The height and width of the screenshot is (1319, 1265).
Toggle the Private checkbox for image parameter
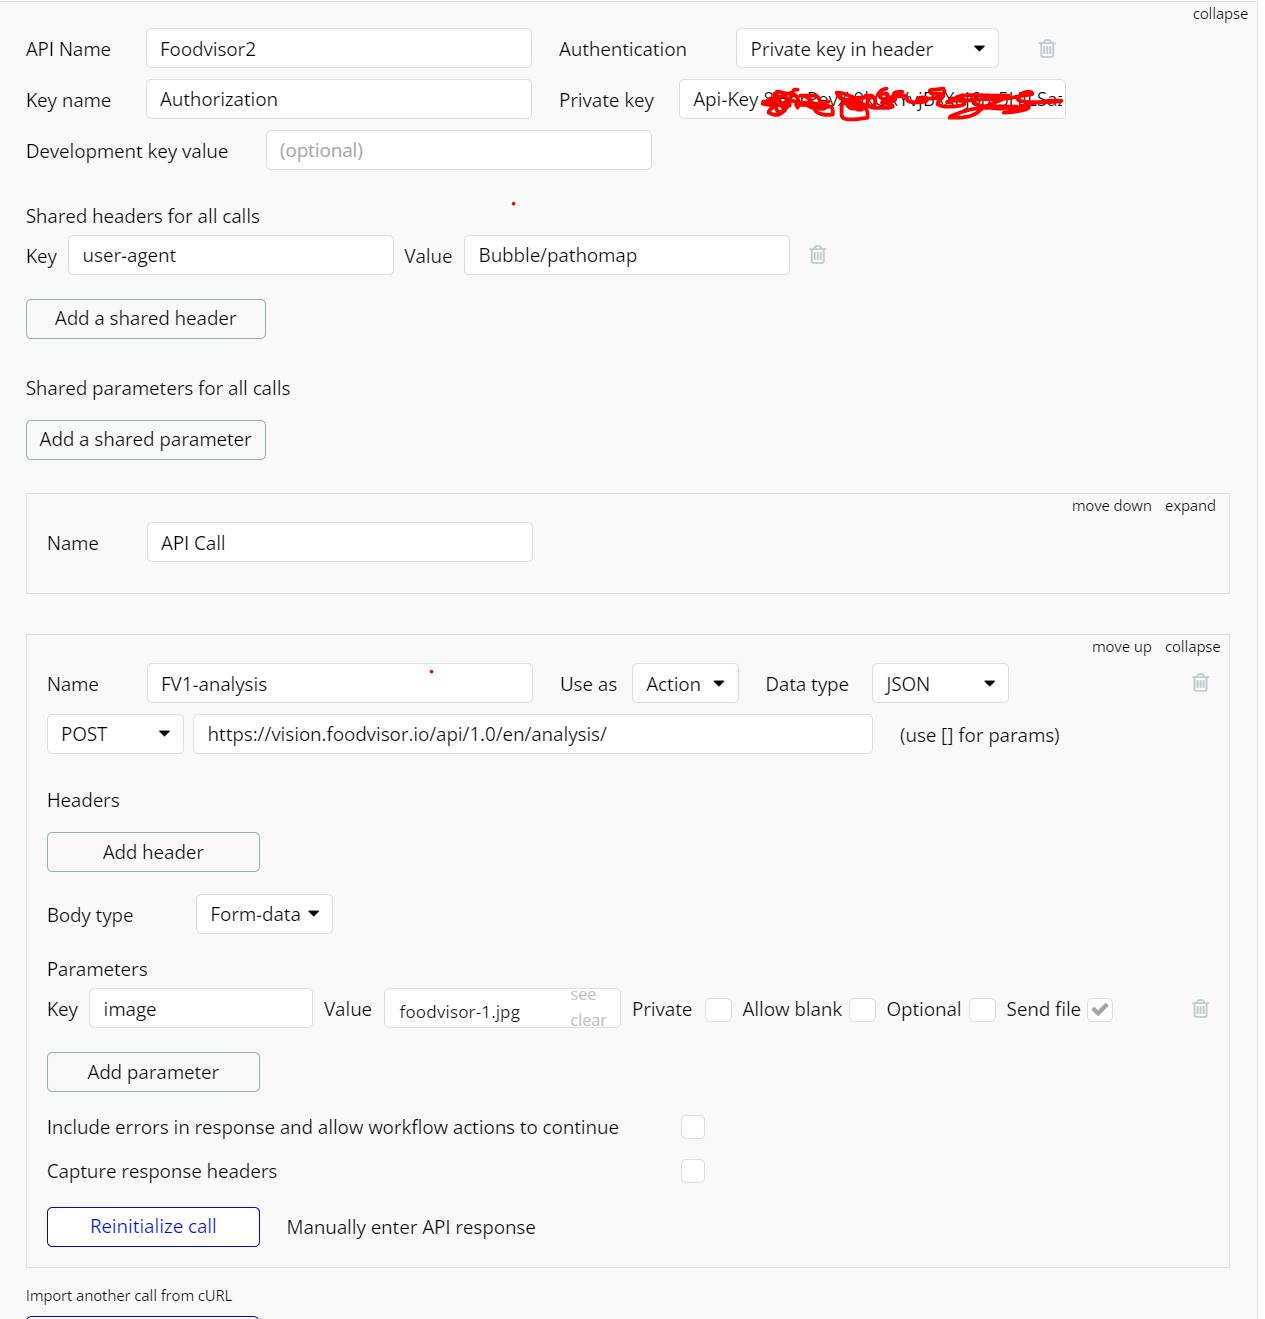coord(718,1010)
